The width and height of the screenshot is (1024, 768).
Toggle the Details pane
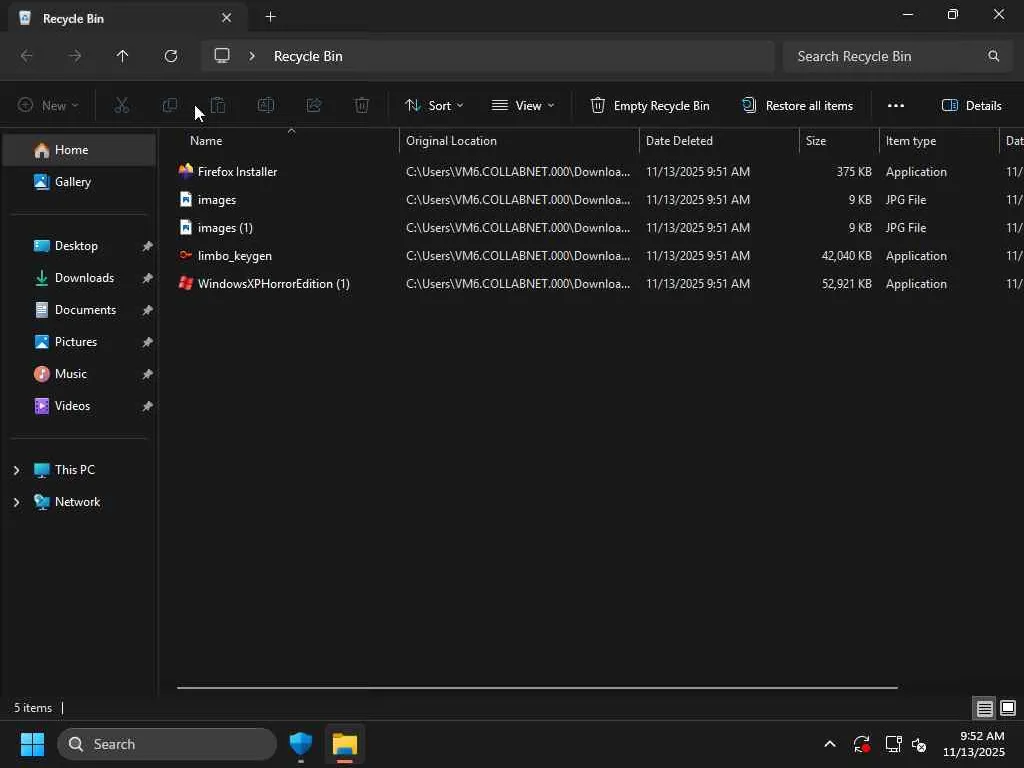972,105
